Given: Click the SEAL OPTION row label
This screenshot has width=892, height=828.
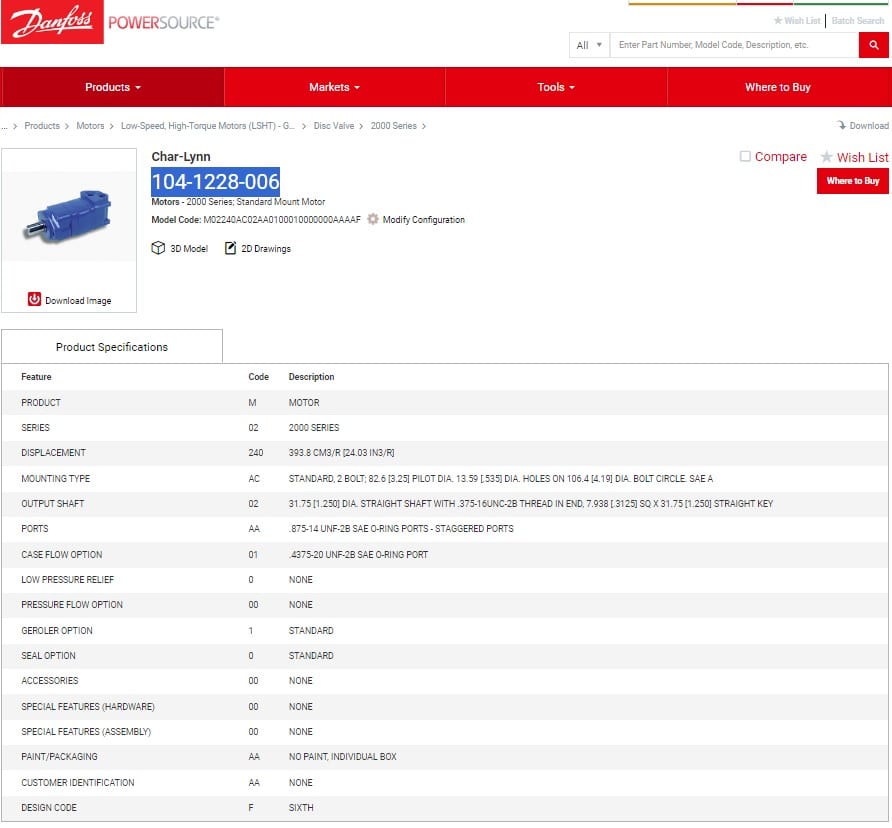Looking at the screenshot, I should [48, 656].
